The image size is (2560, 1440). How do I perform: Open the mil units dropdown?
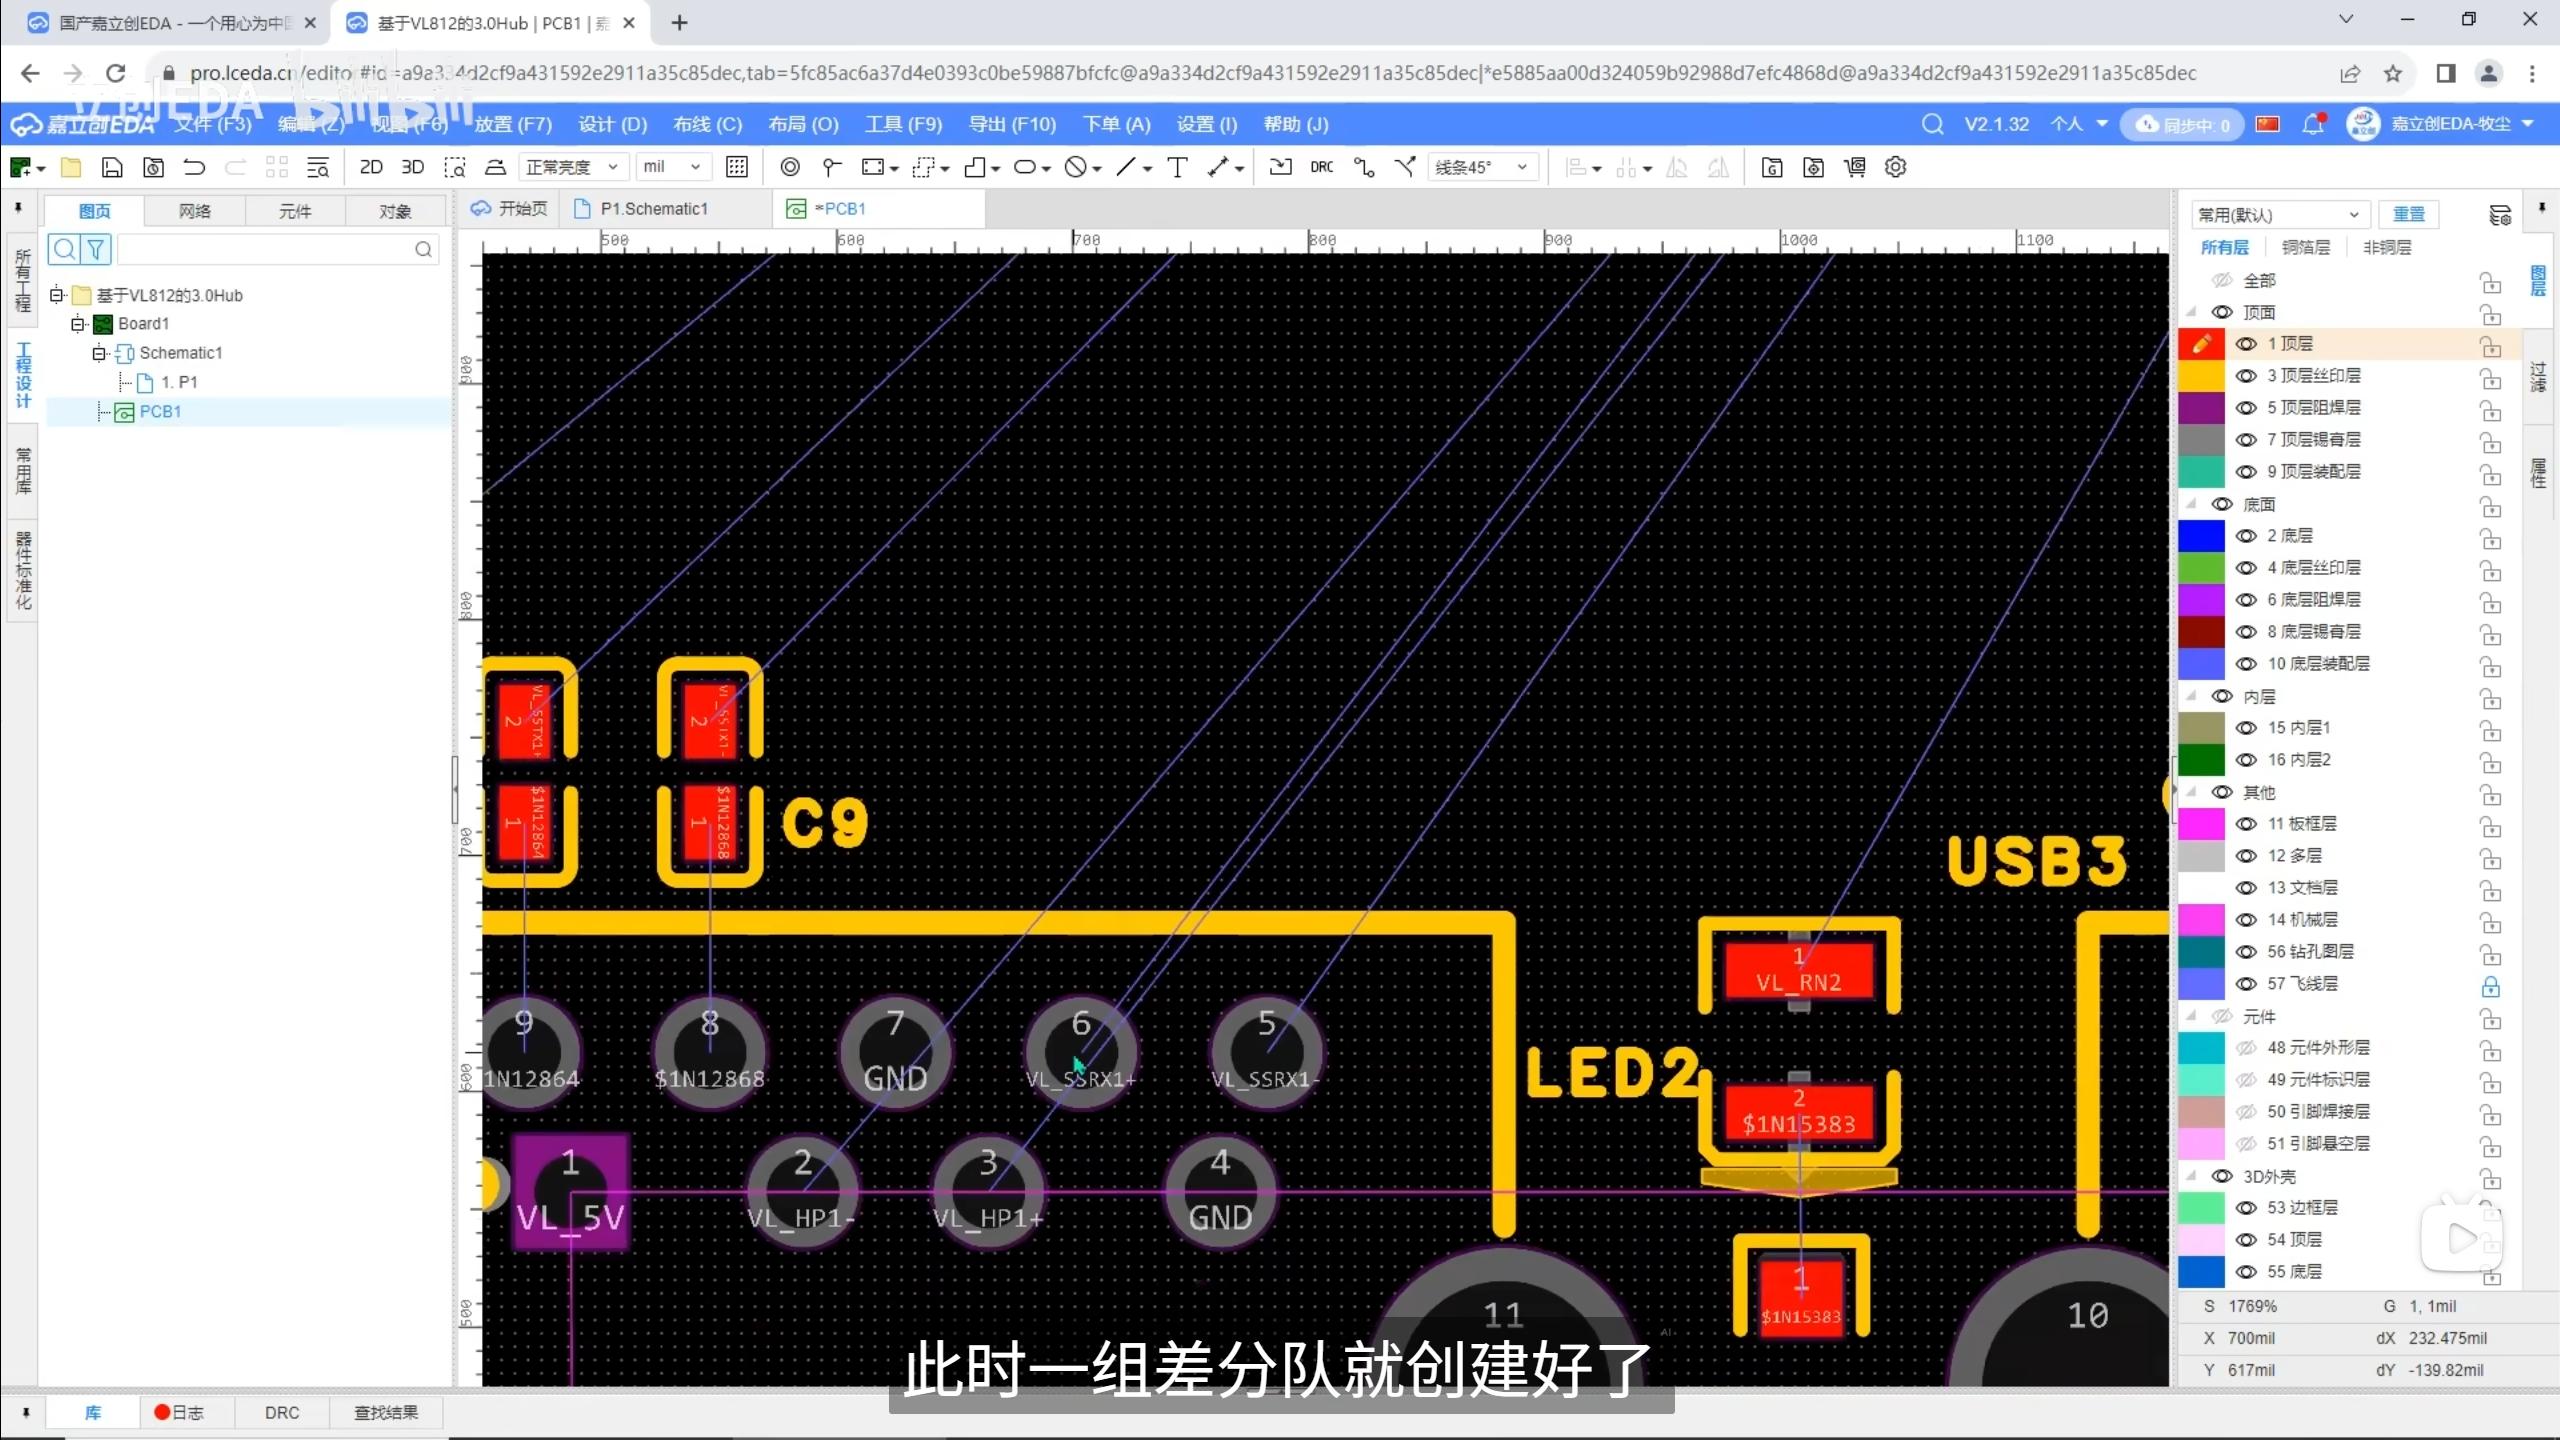pyautogui.click(x=672, y=167)
